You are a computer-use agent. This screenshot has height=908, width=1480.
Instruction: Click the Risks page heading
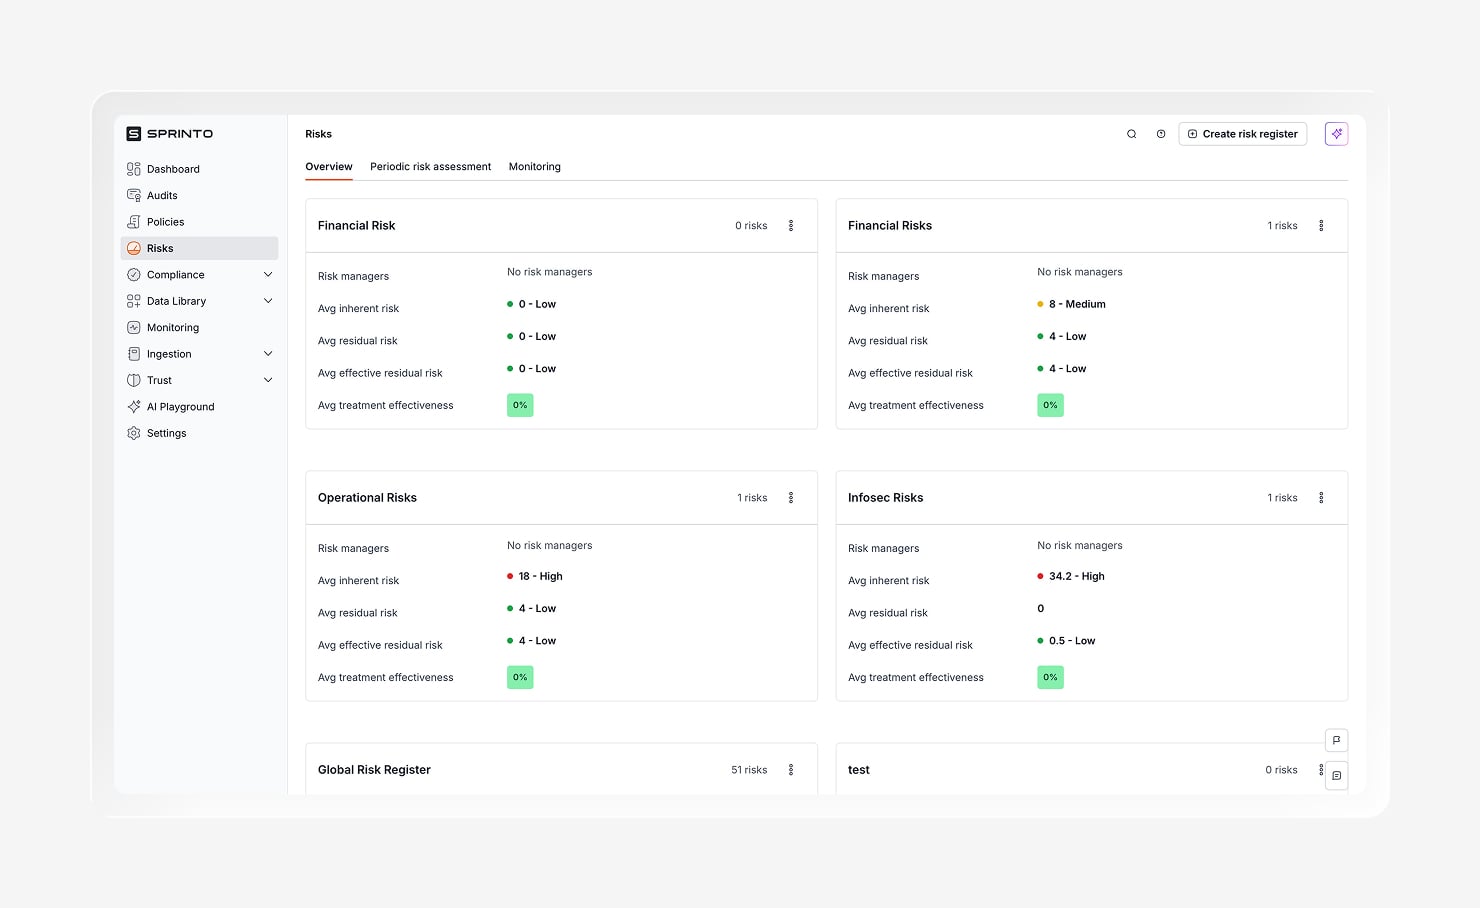[x=318, y=134]
